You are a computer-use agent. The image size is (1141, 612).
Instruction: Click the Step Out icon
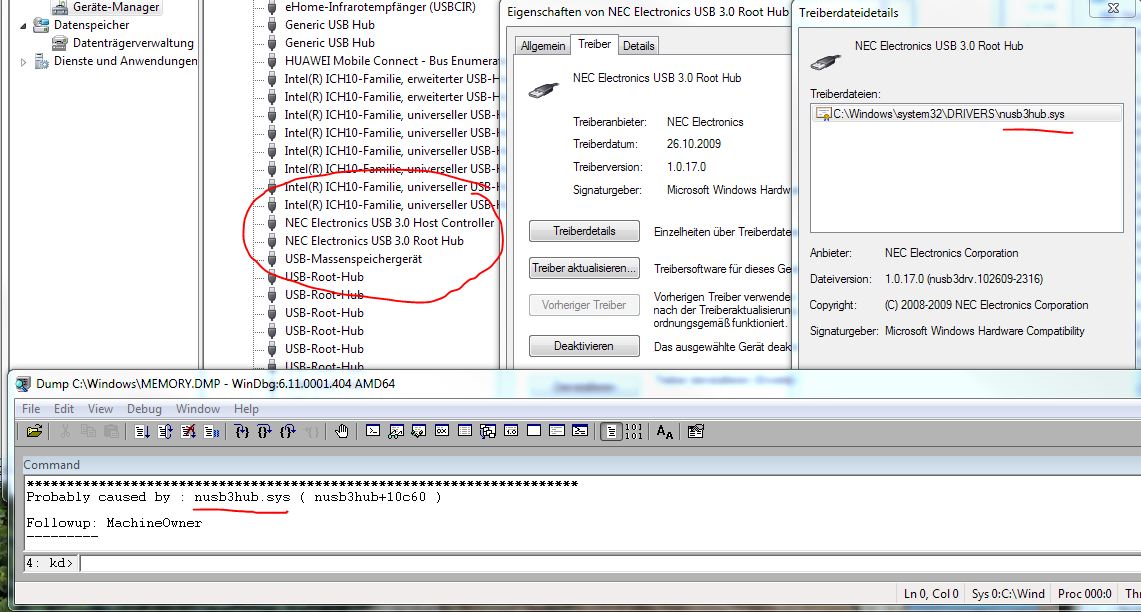click(288, 432)
